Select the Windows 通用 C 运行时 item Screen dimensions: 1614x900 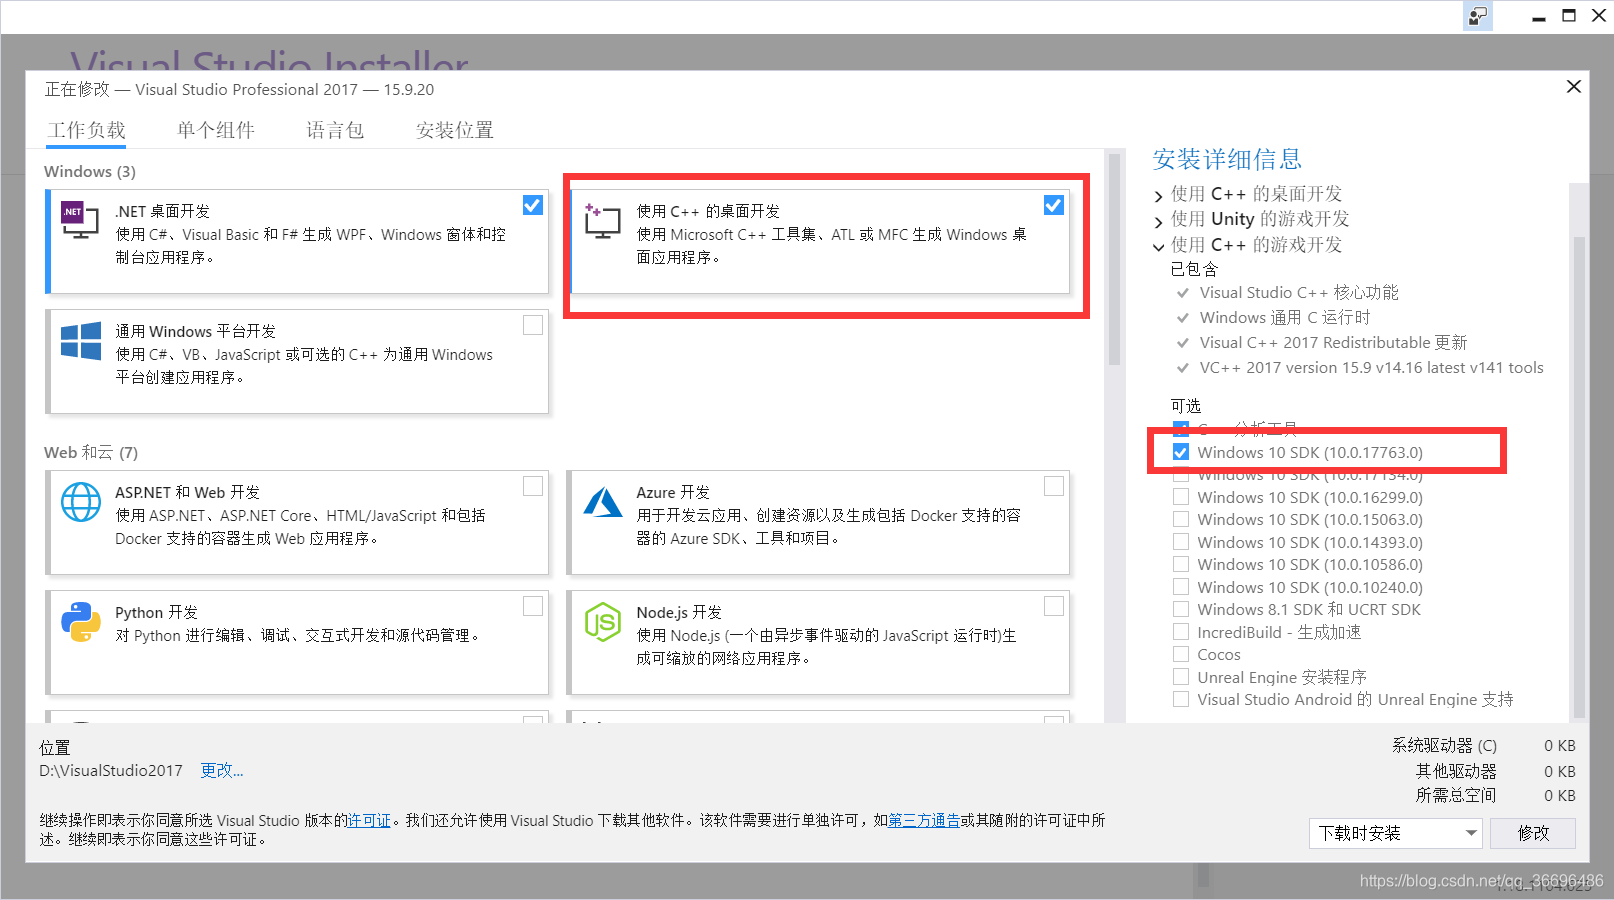[x=1285, y=317]
